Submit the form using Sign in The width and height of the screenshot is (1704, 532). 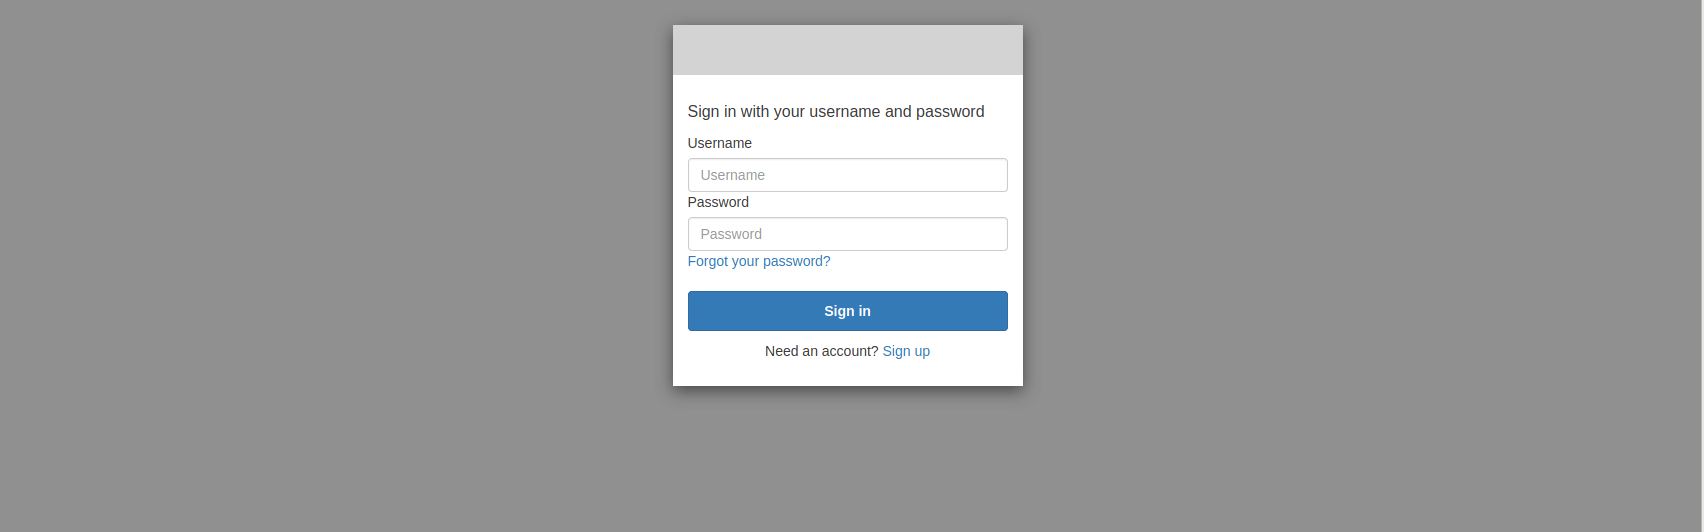pyautogui.click(x=847, y=311)
